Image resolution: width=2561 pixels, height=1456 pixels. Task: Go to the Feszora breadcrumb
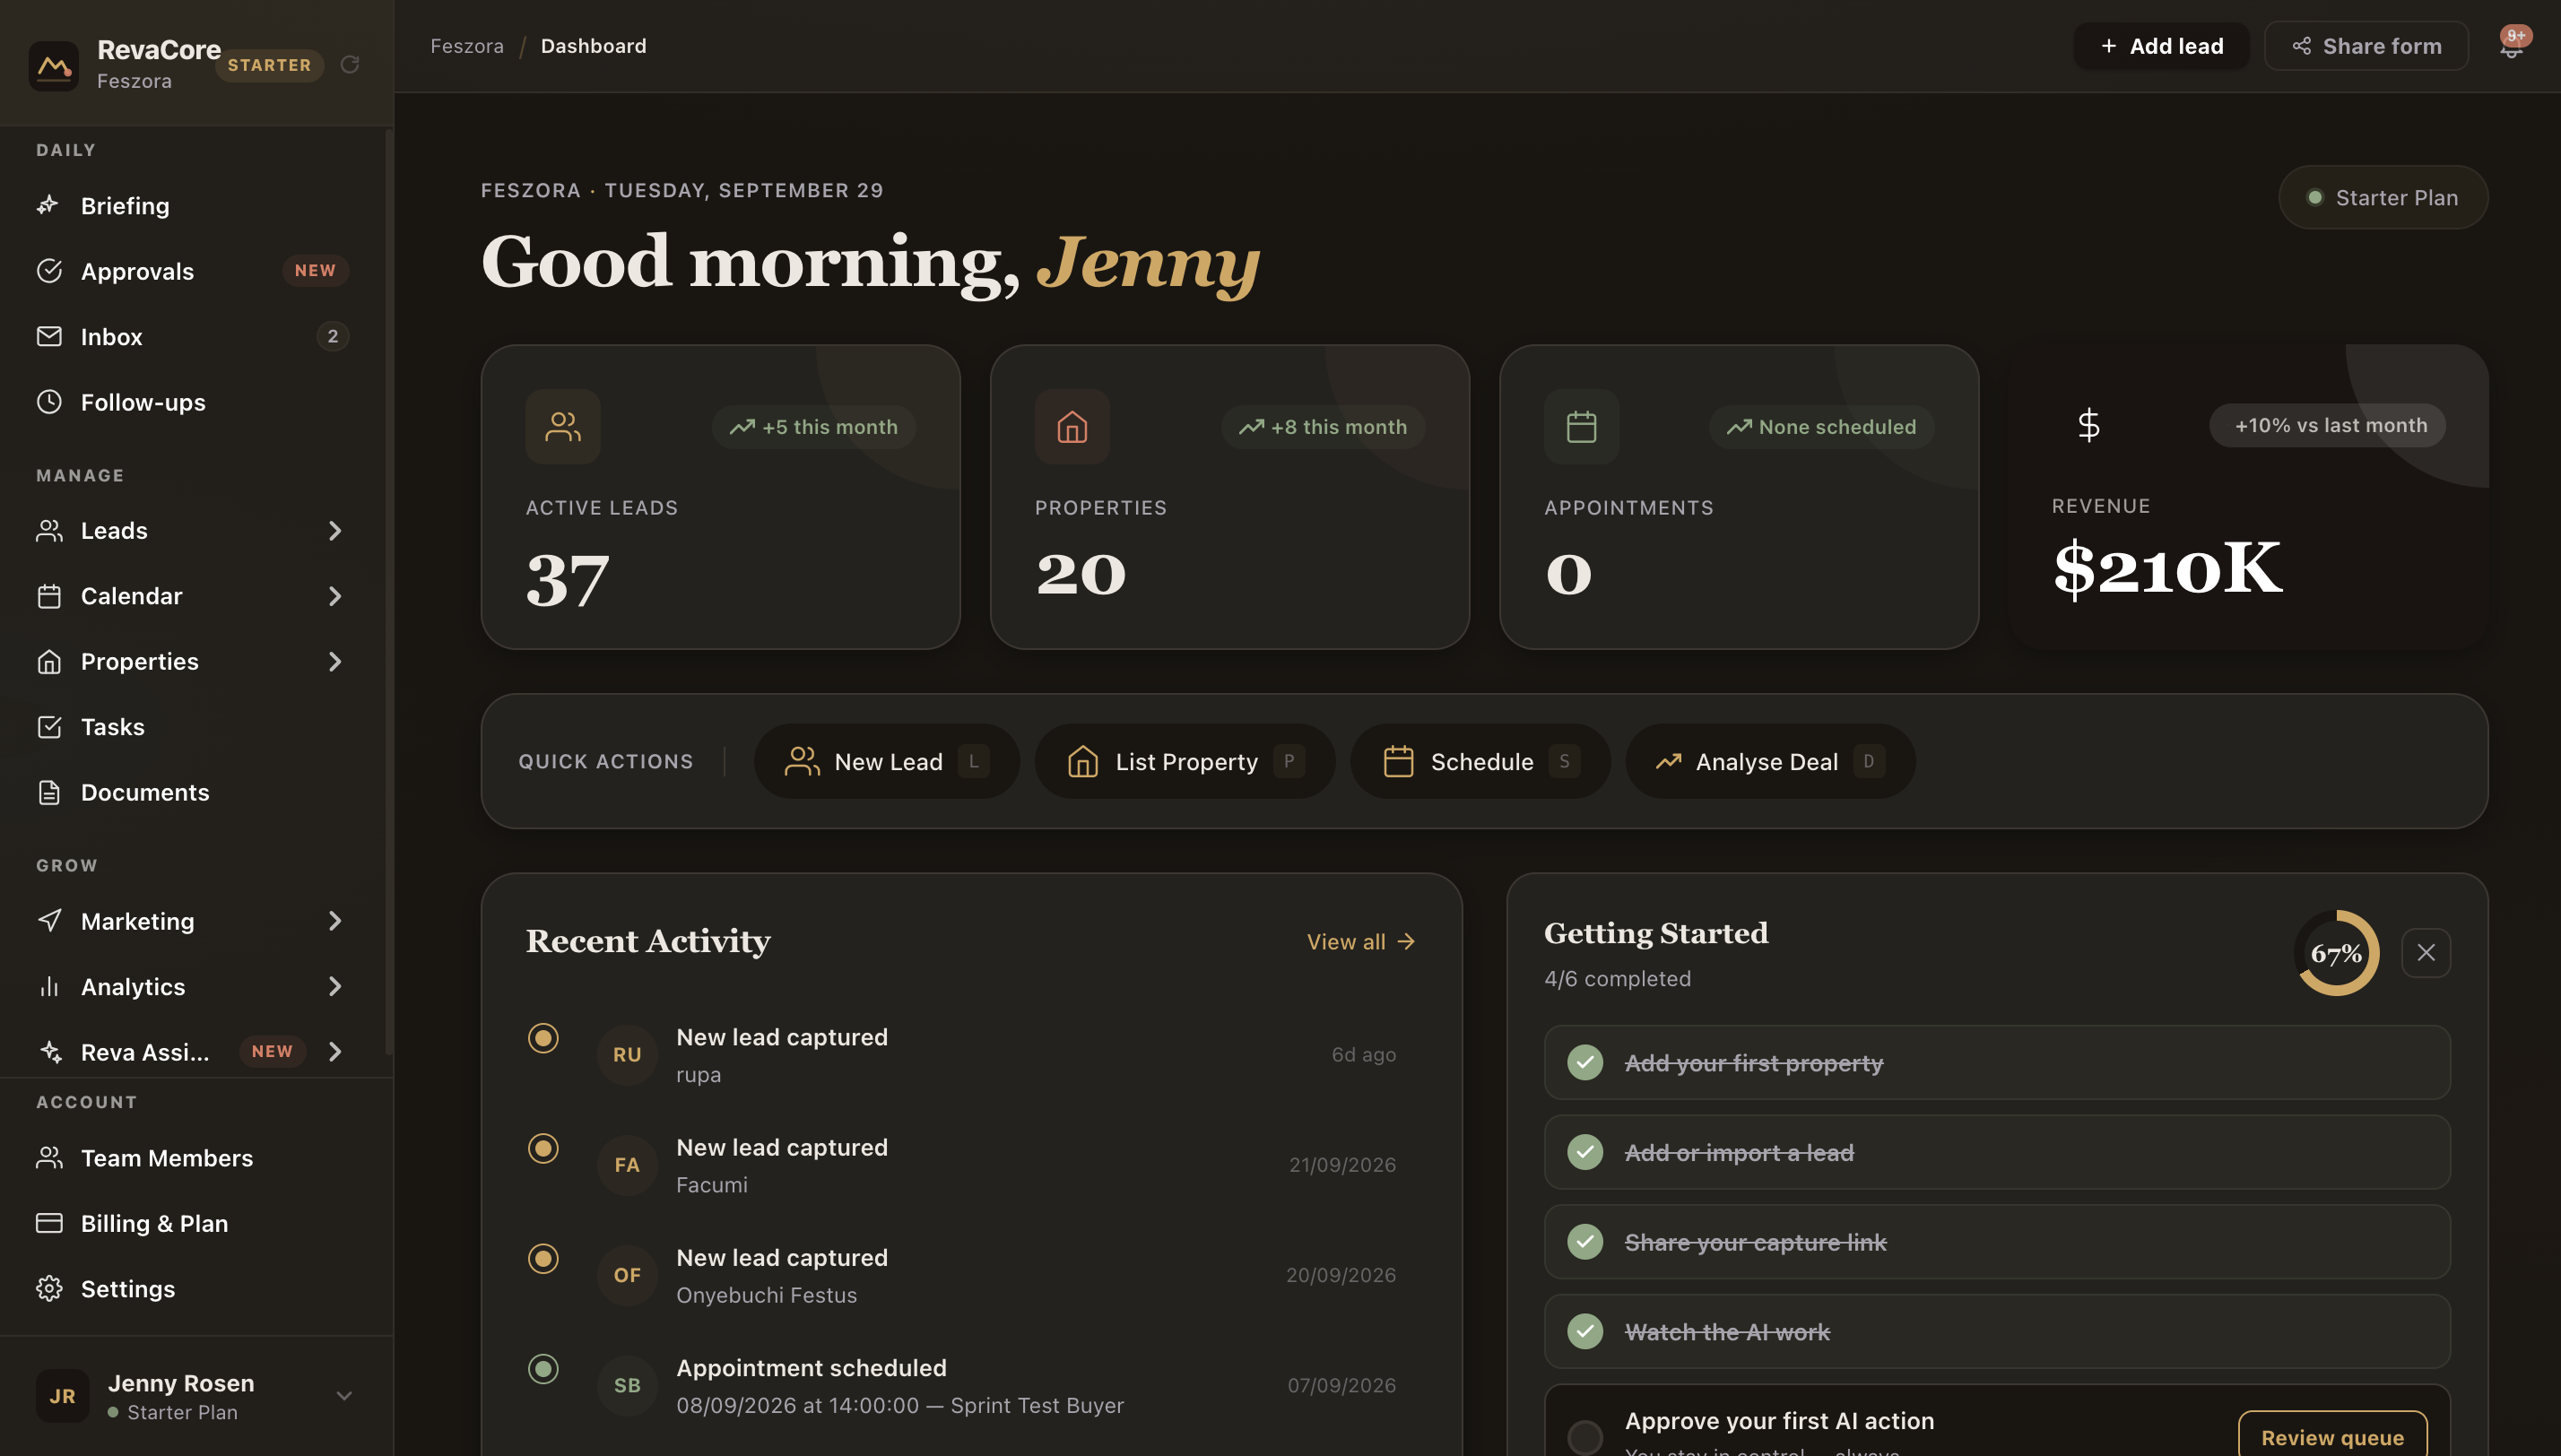(467, 46)
